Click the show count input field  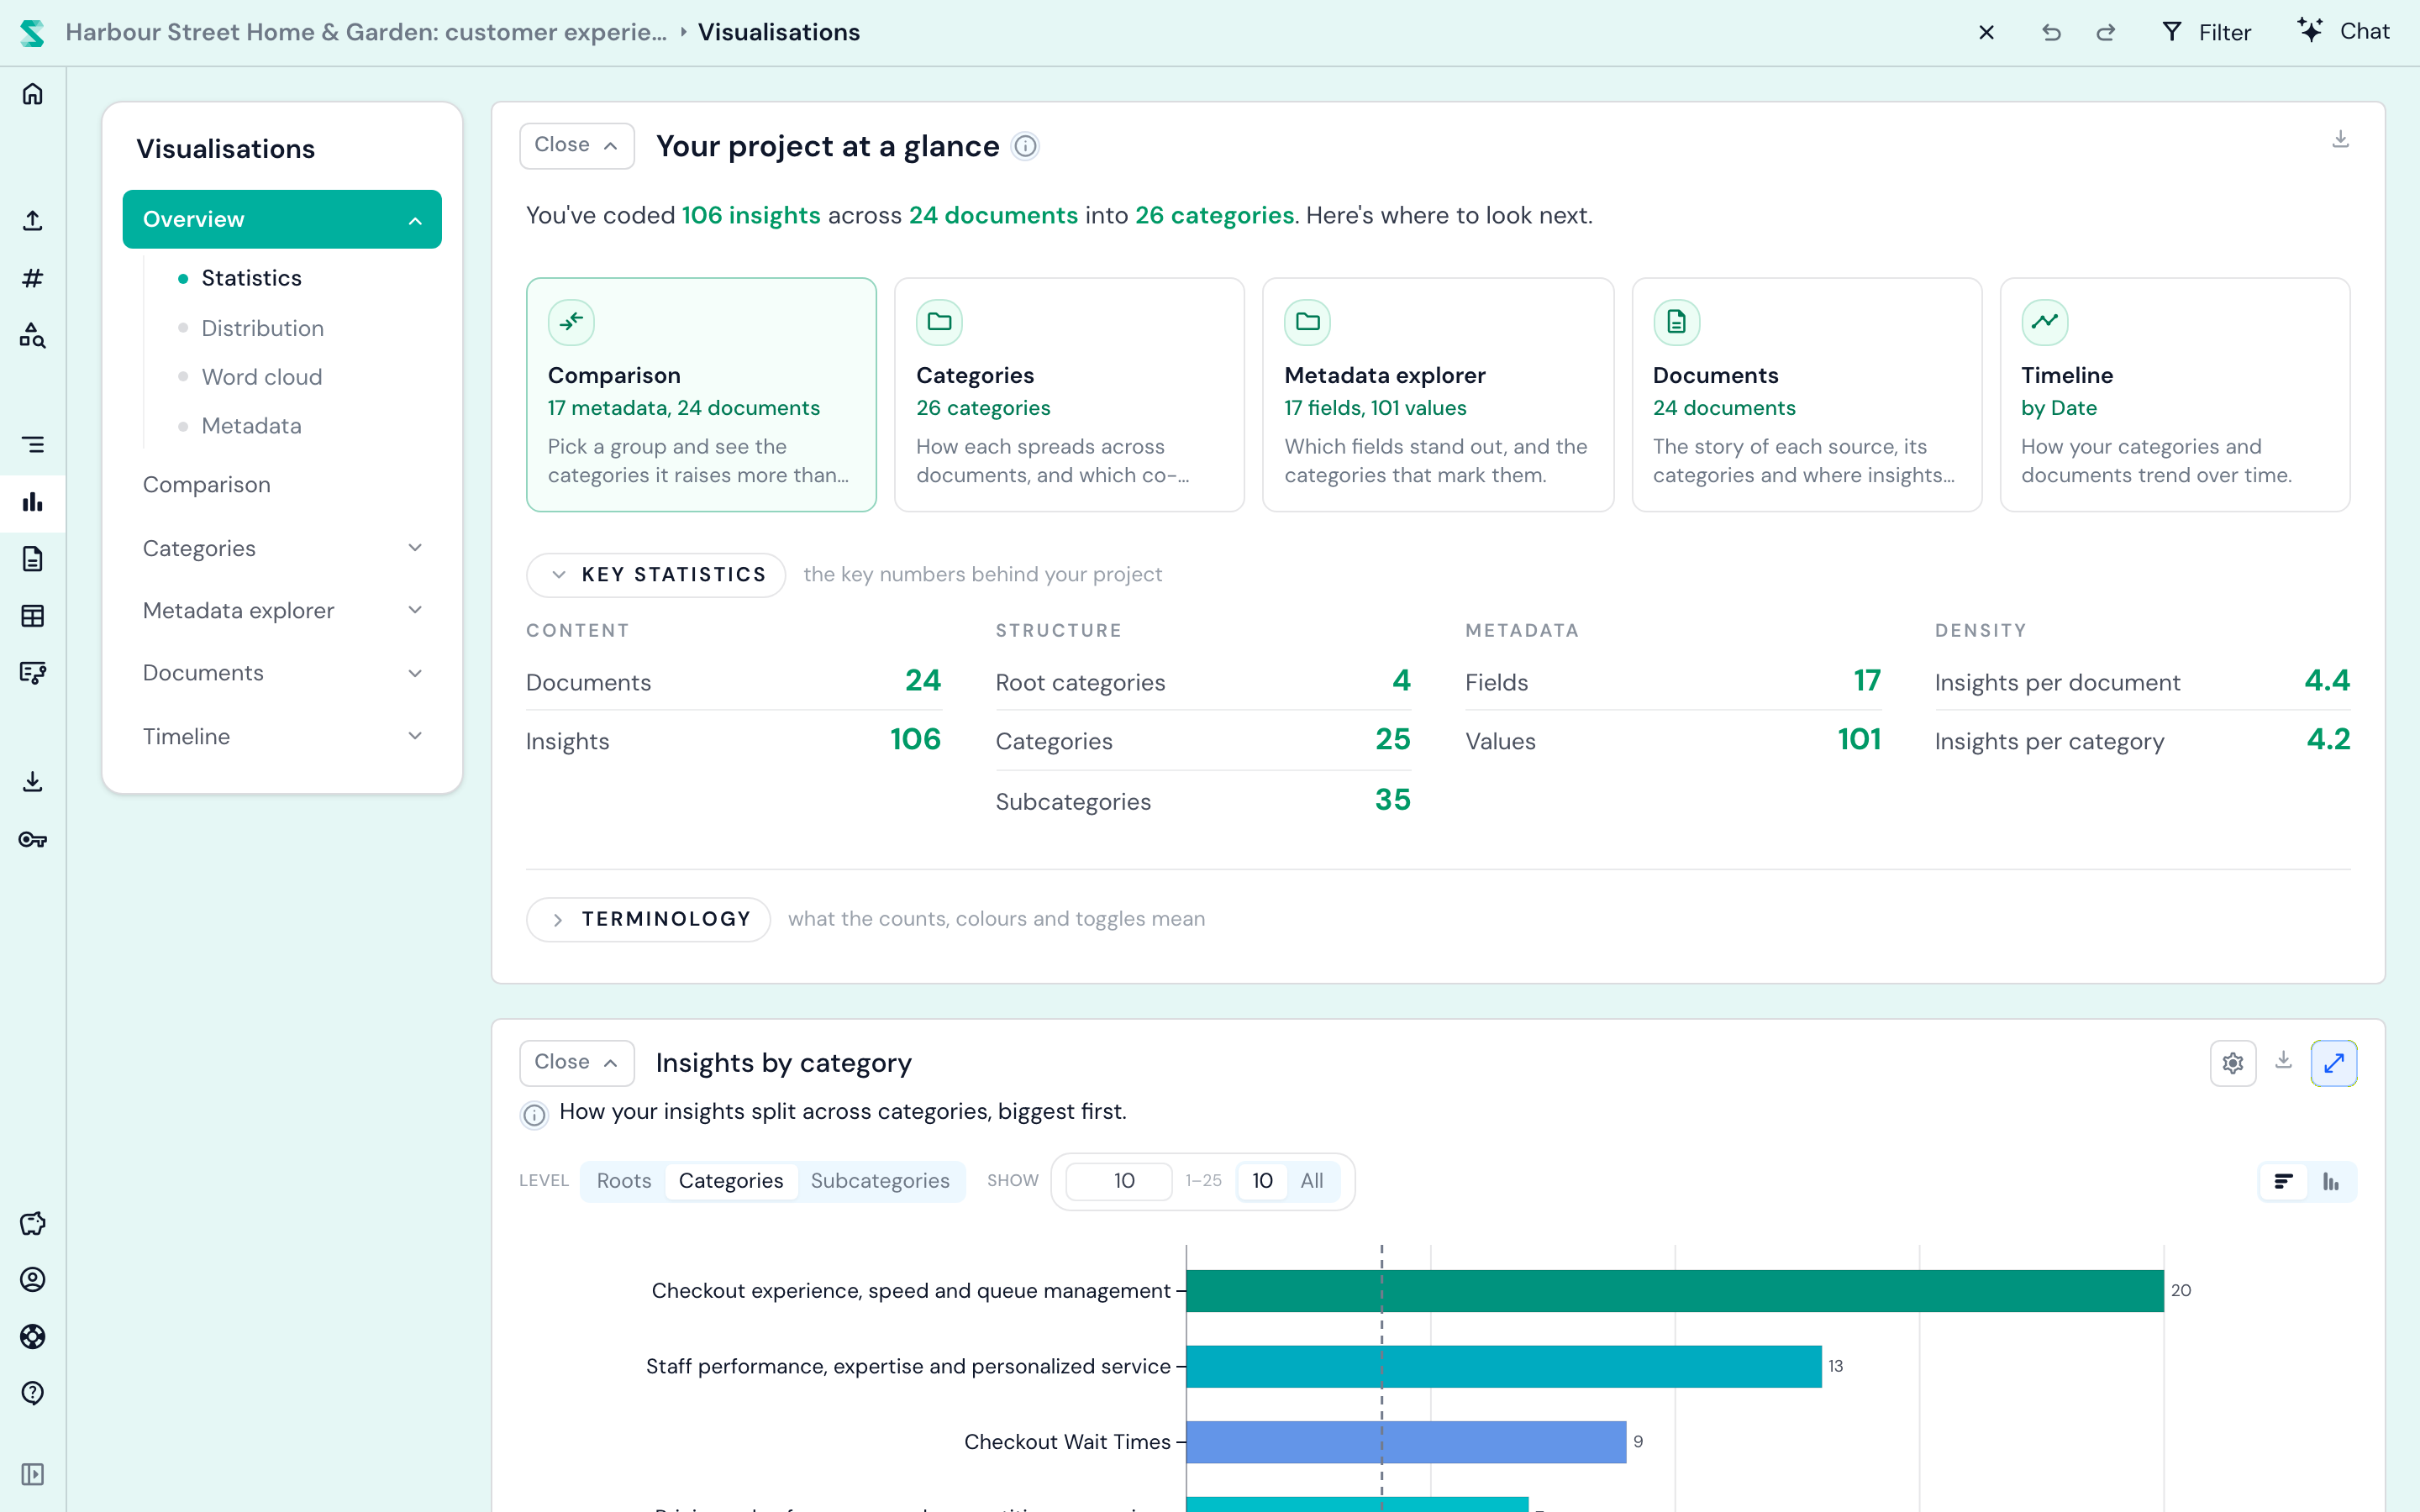pos(1119,1181)
